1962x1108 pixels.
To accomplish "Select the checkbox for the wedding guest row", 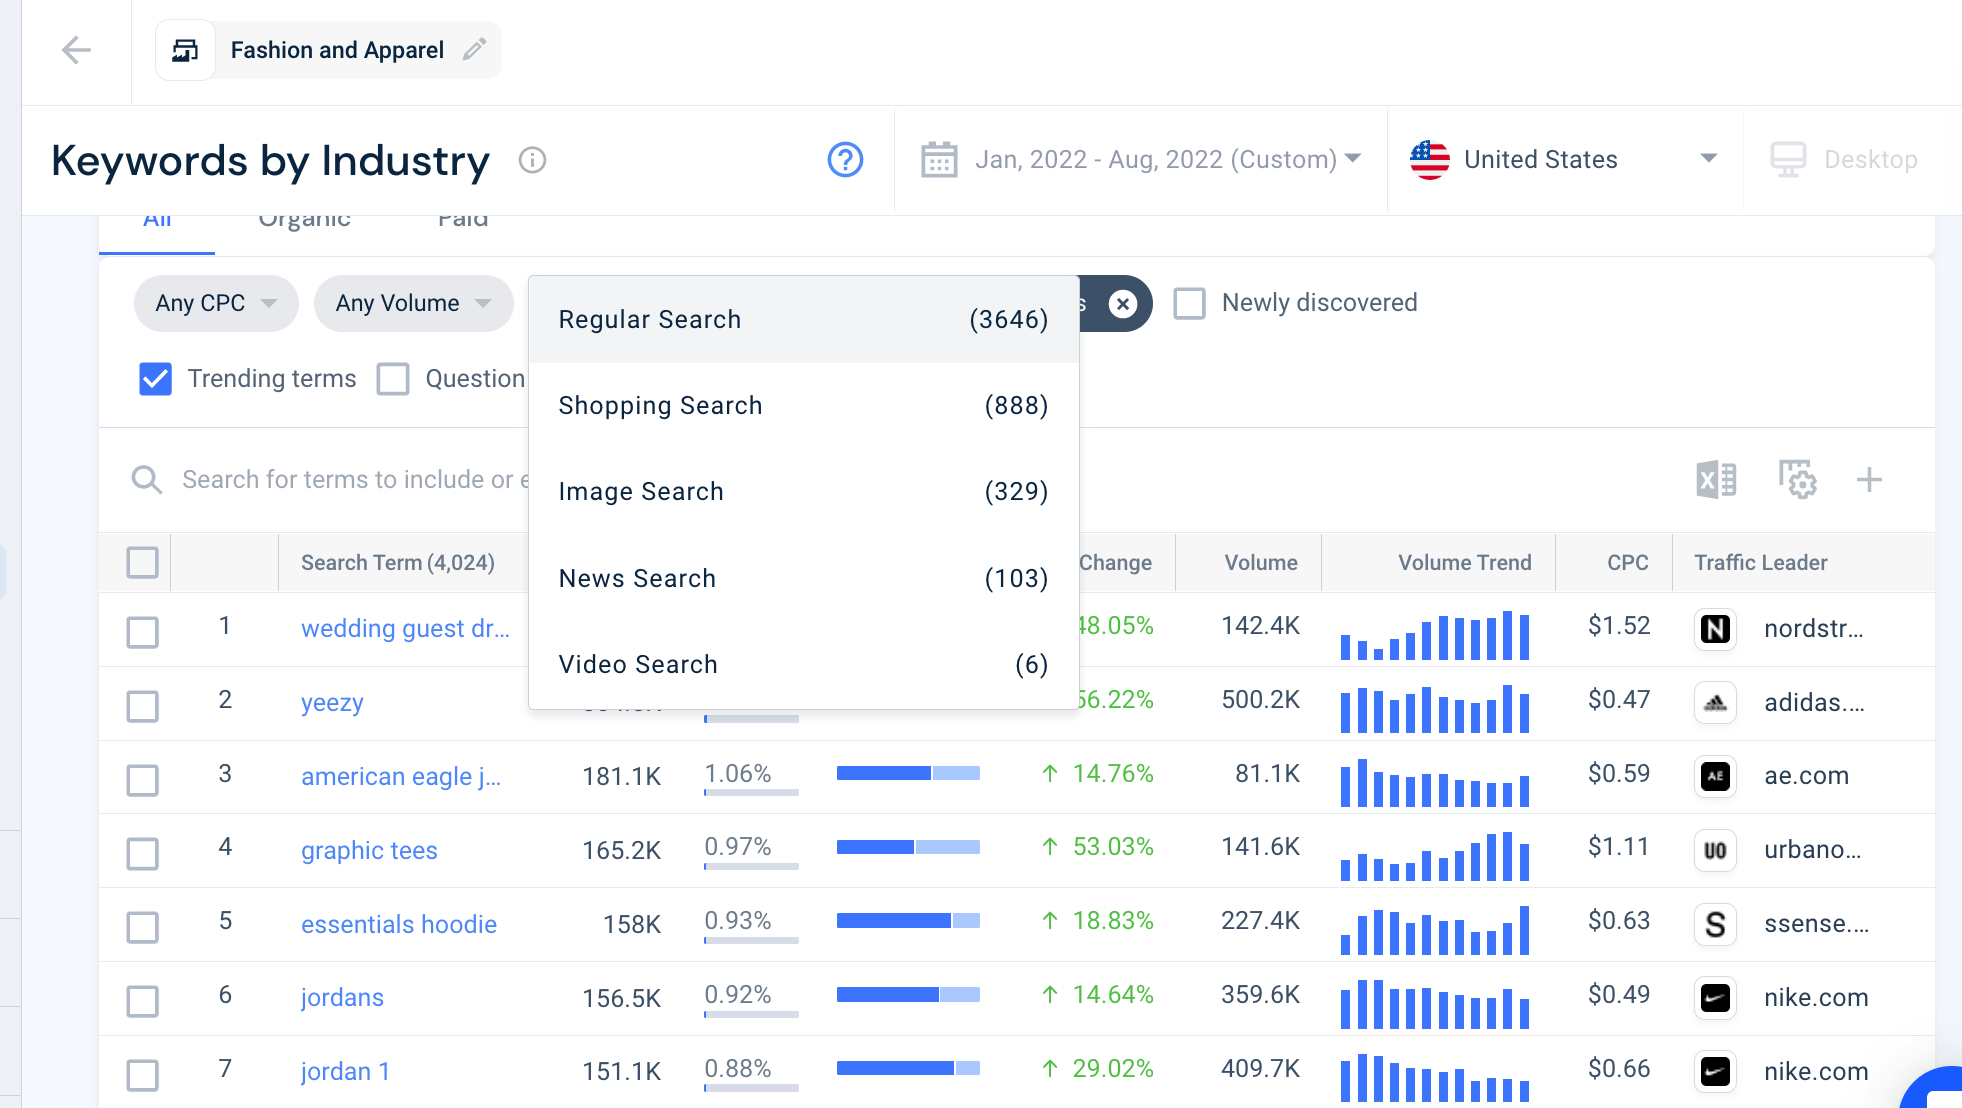I will click(143, 632).
